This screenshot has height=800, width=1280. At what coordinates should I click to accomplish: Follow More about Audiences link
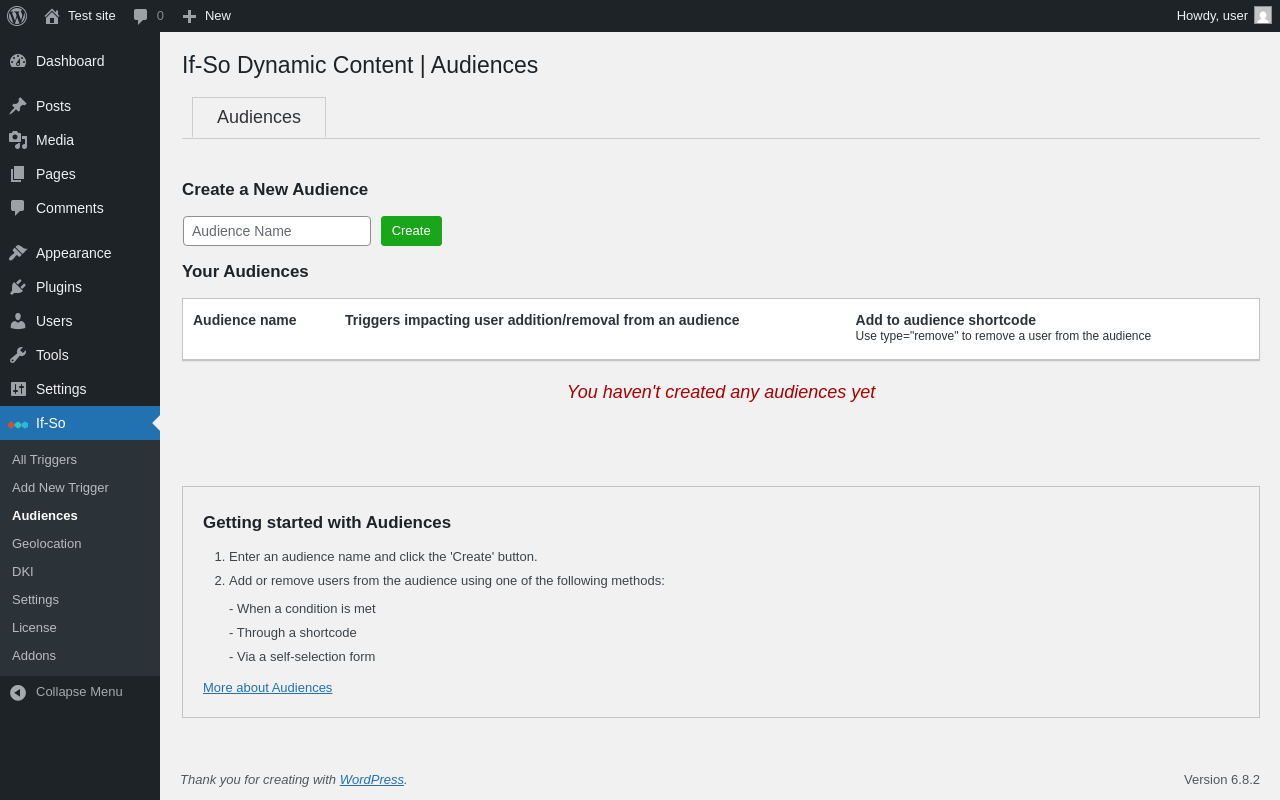(268, 688)
